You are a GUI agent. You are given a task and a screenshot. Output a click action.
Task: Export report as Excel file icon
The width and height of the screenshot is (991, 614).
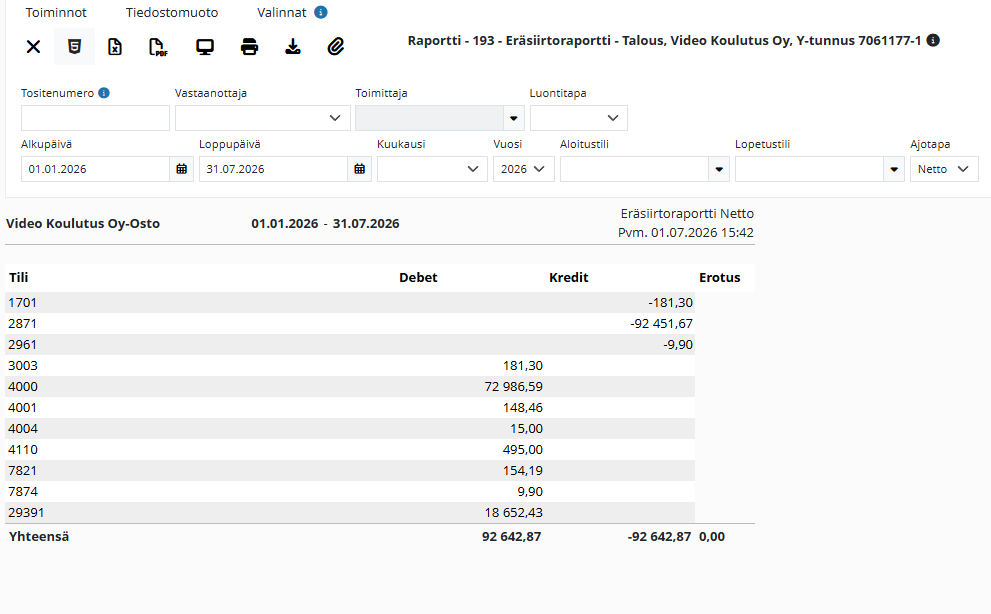115,47
